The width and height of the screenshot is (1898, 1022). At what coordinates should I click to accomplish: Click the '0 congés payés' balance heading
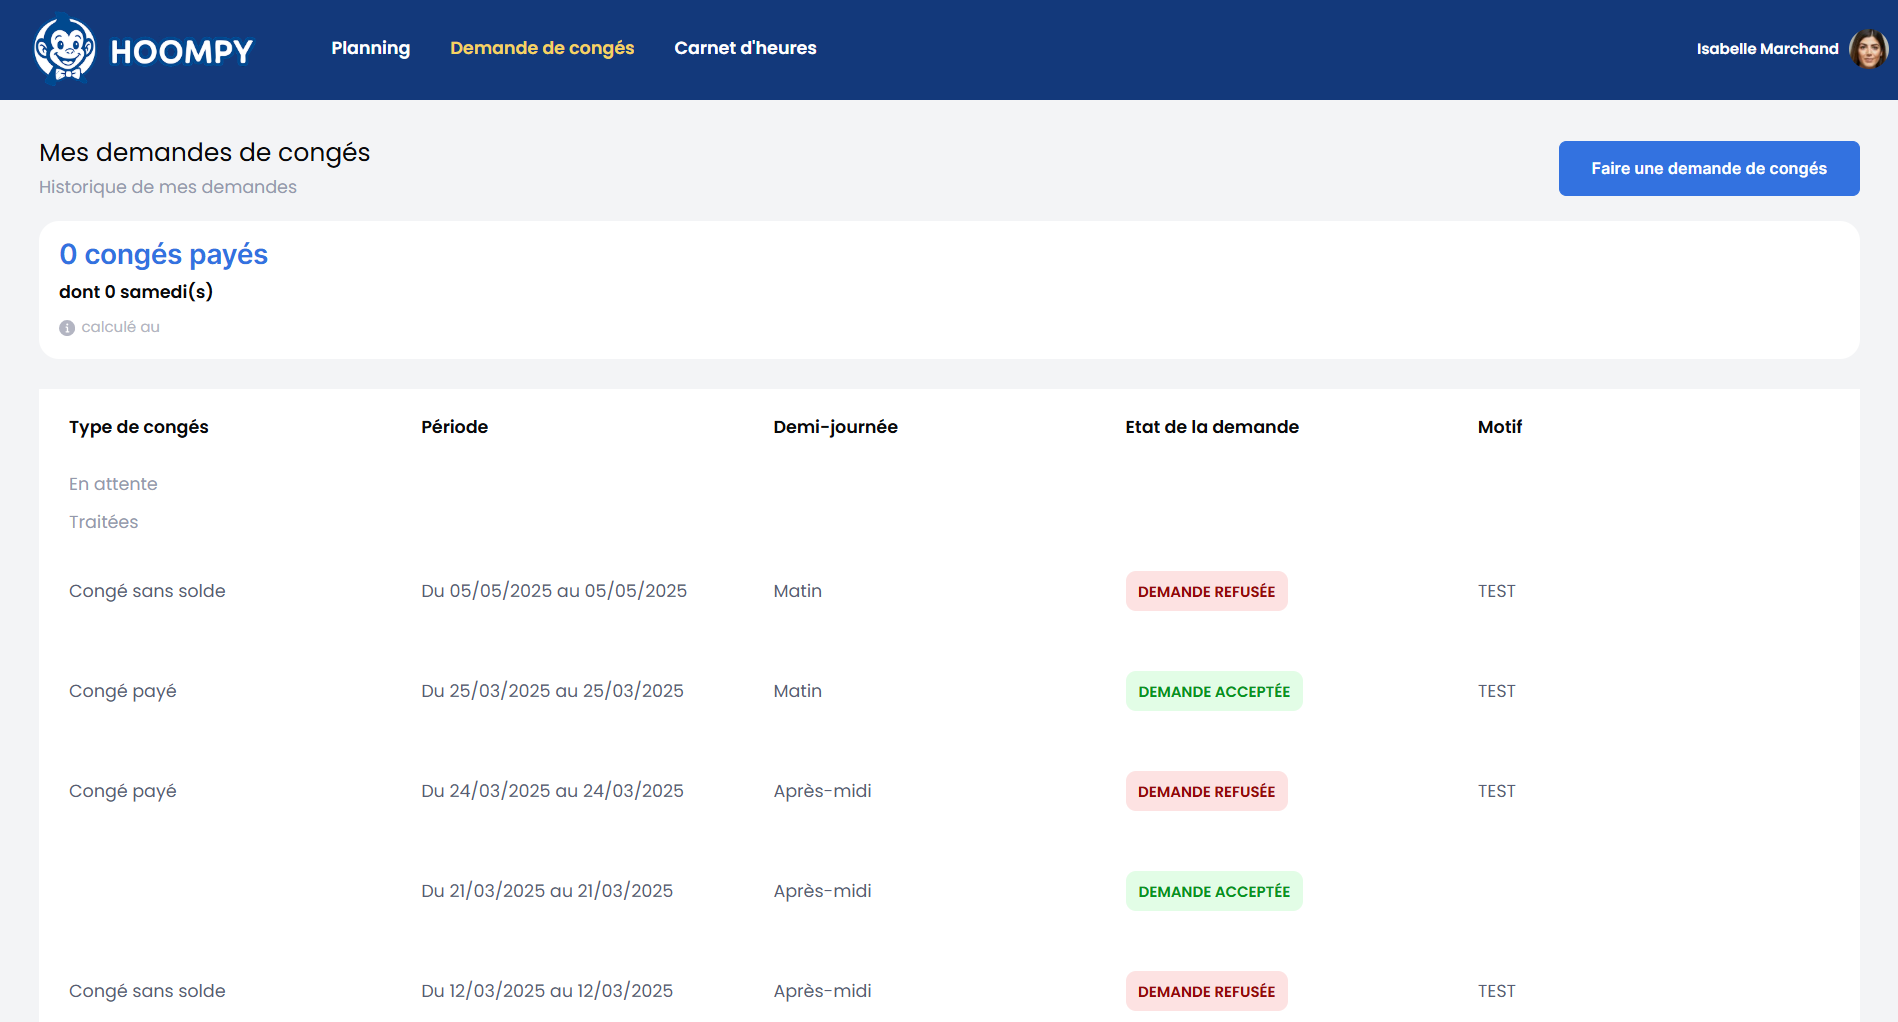(164, 255)
